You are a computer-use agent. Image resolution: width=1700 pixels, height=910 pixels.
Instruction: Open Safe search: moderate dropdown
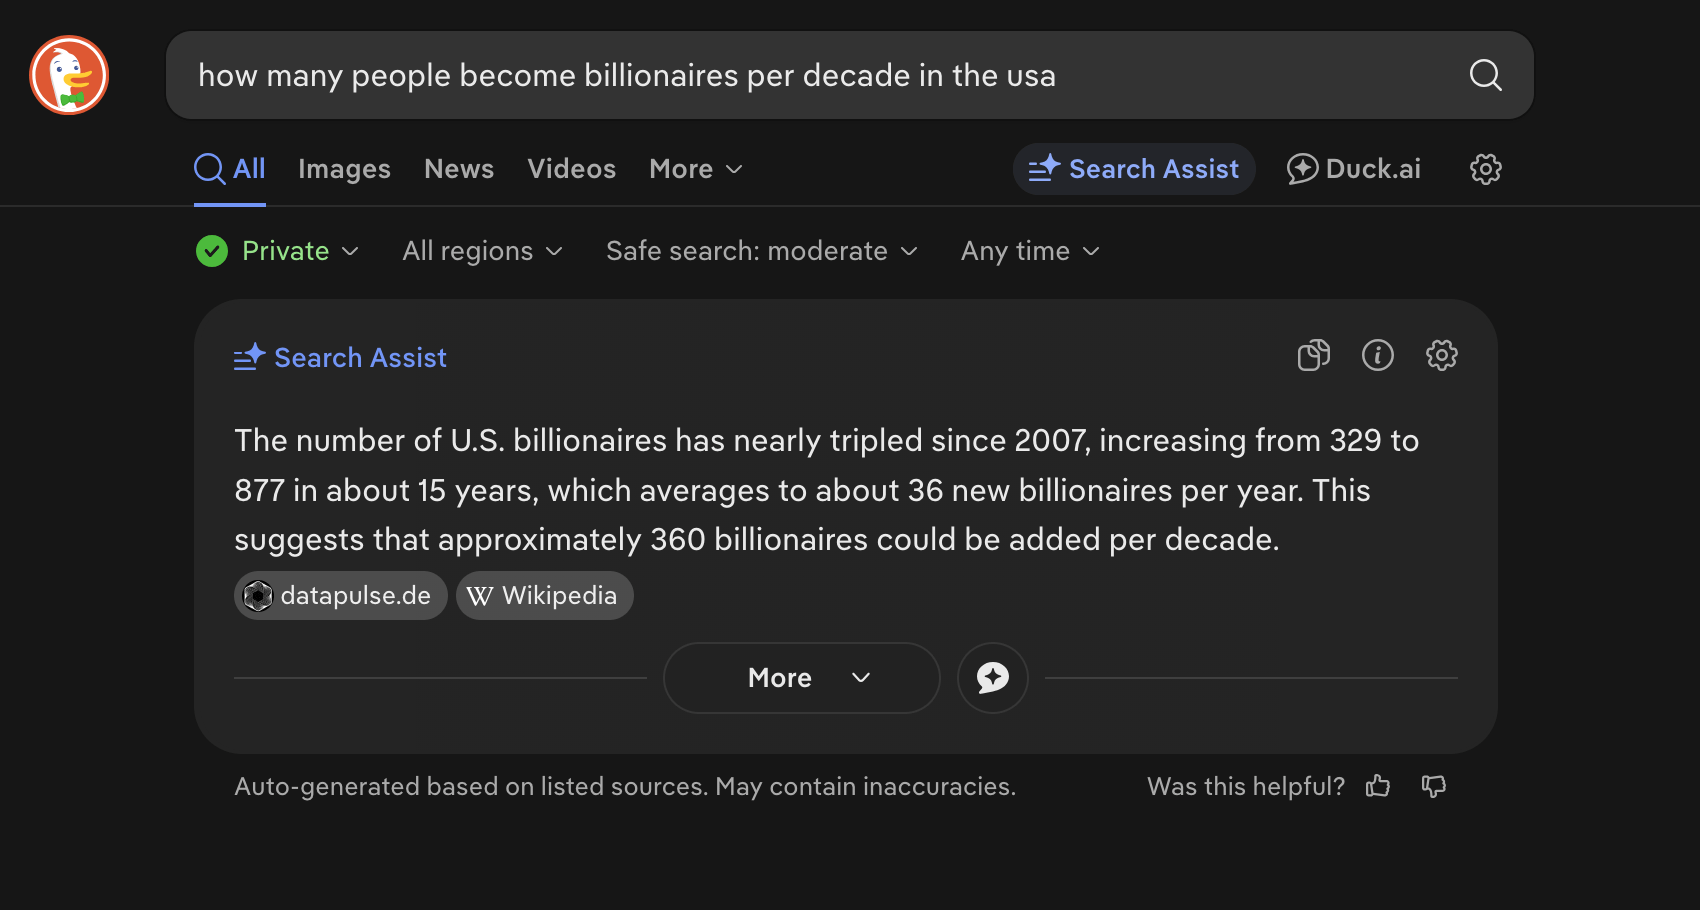pyautogui.click(x=762, y=251)
